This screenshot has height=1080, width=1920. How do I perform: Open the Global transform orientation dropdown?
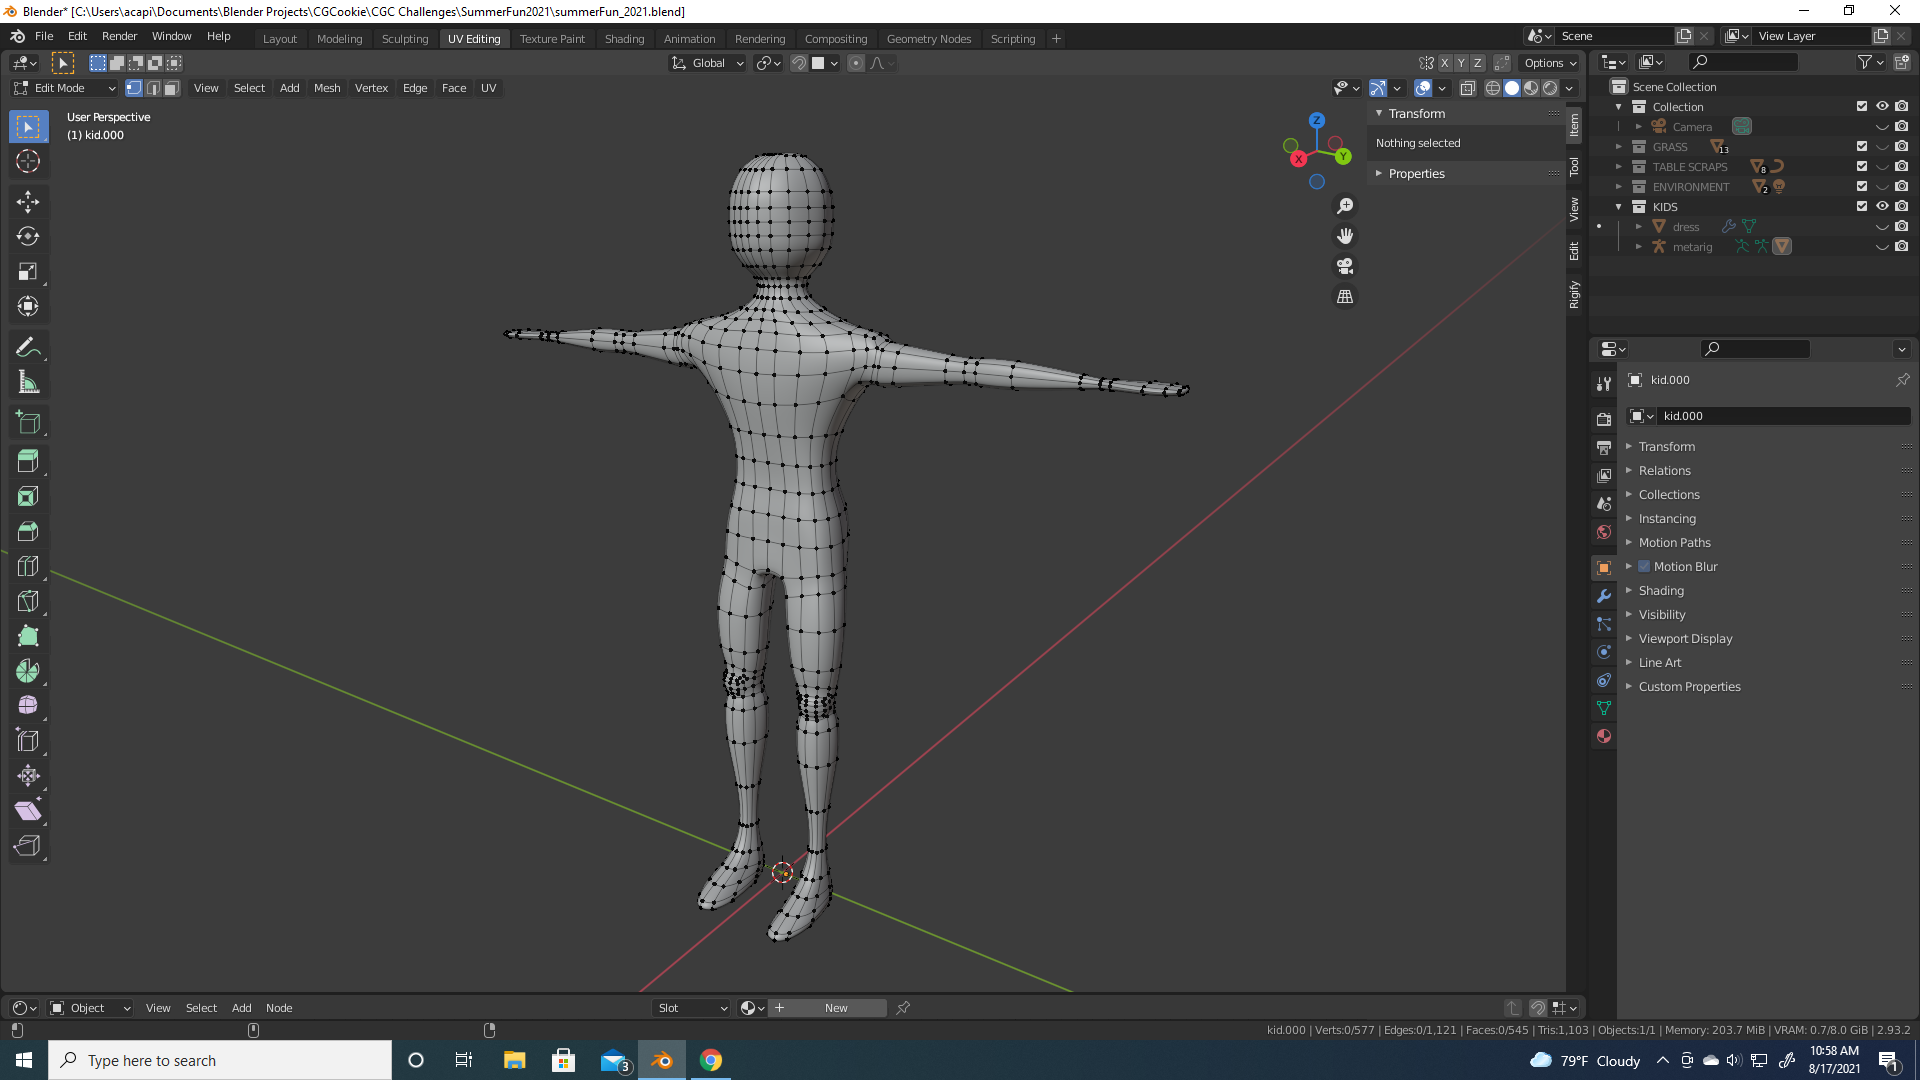coord(708,63)
